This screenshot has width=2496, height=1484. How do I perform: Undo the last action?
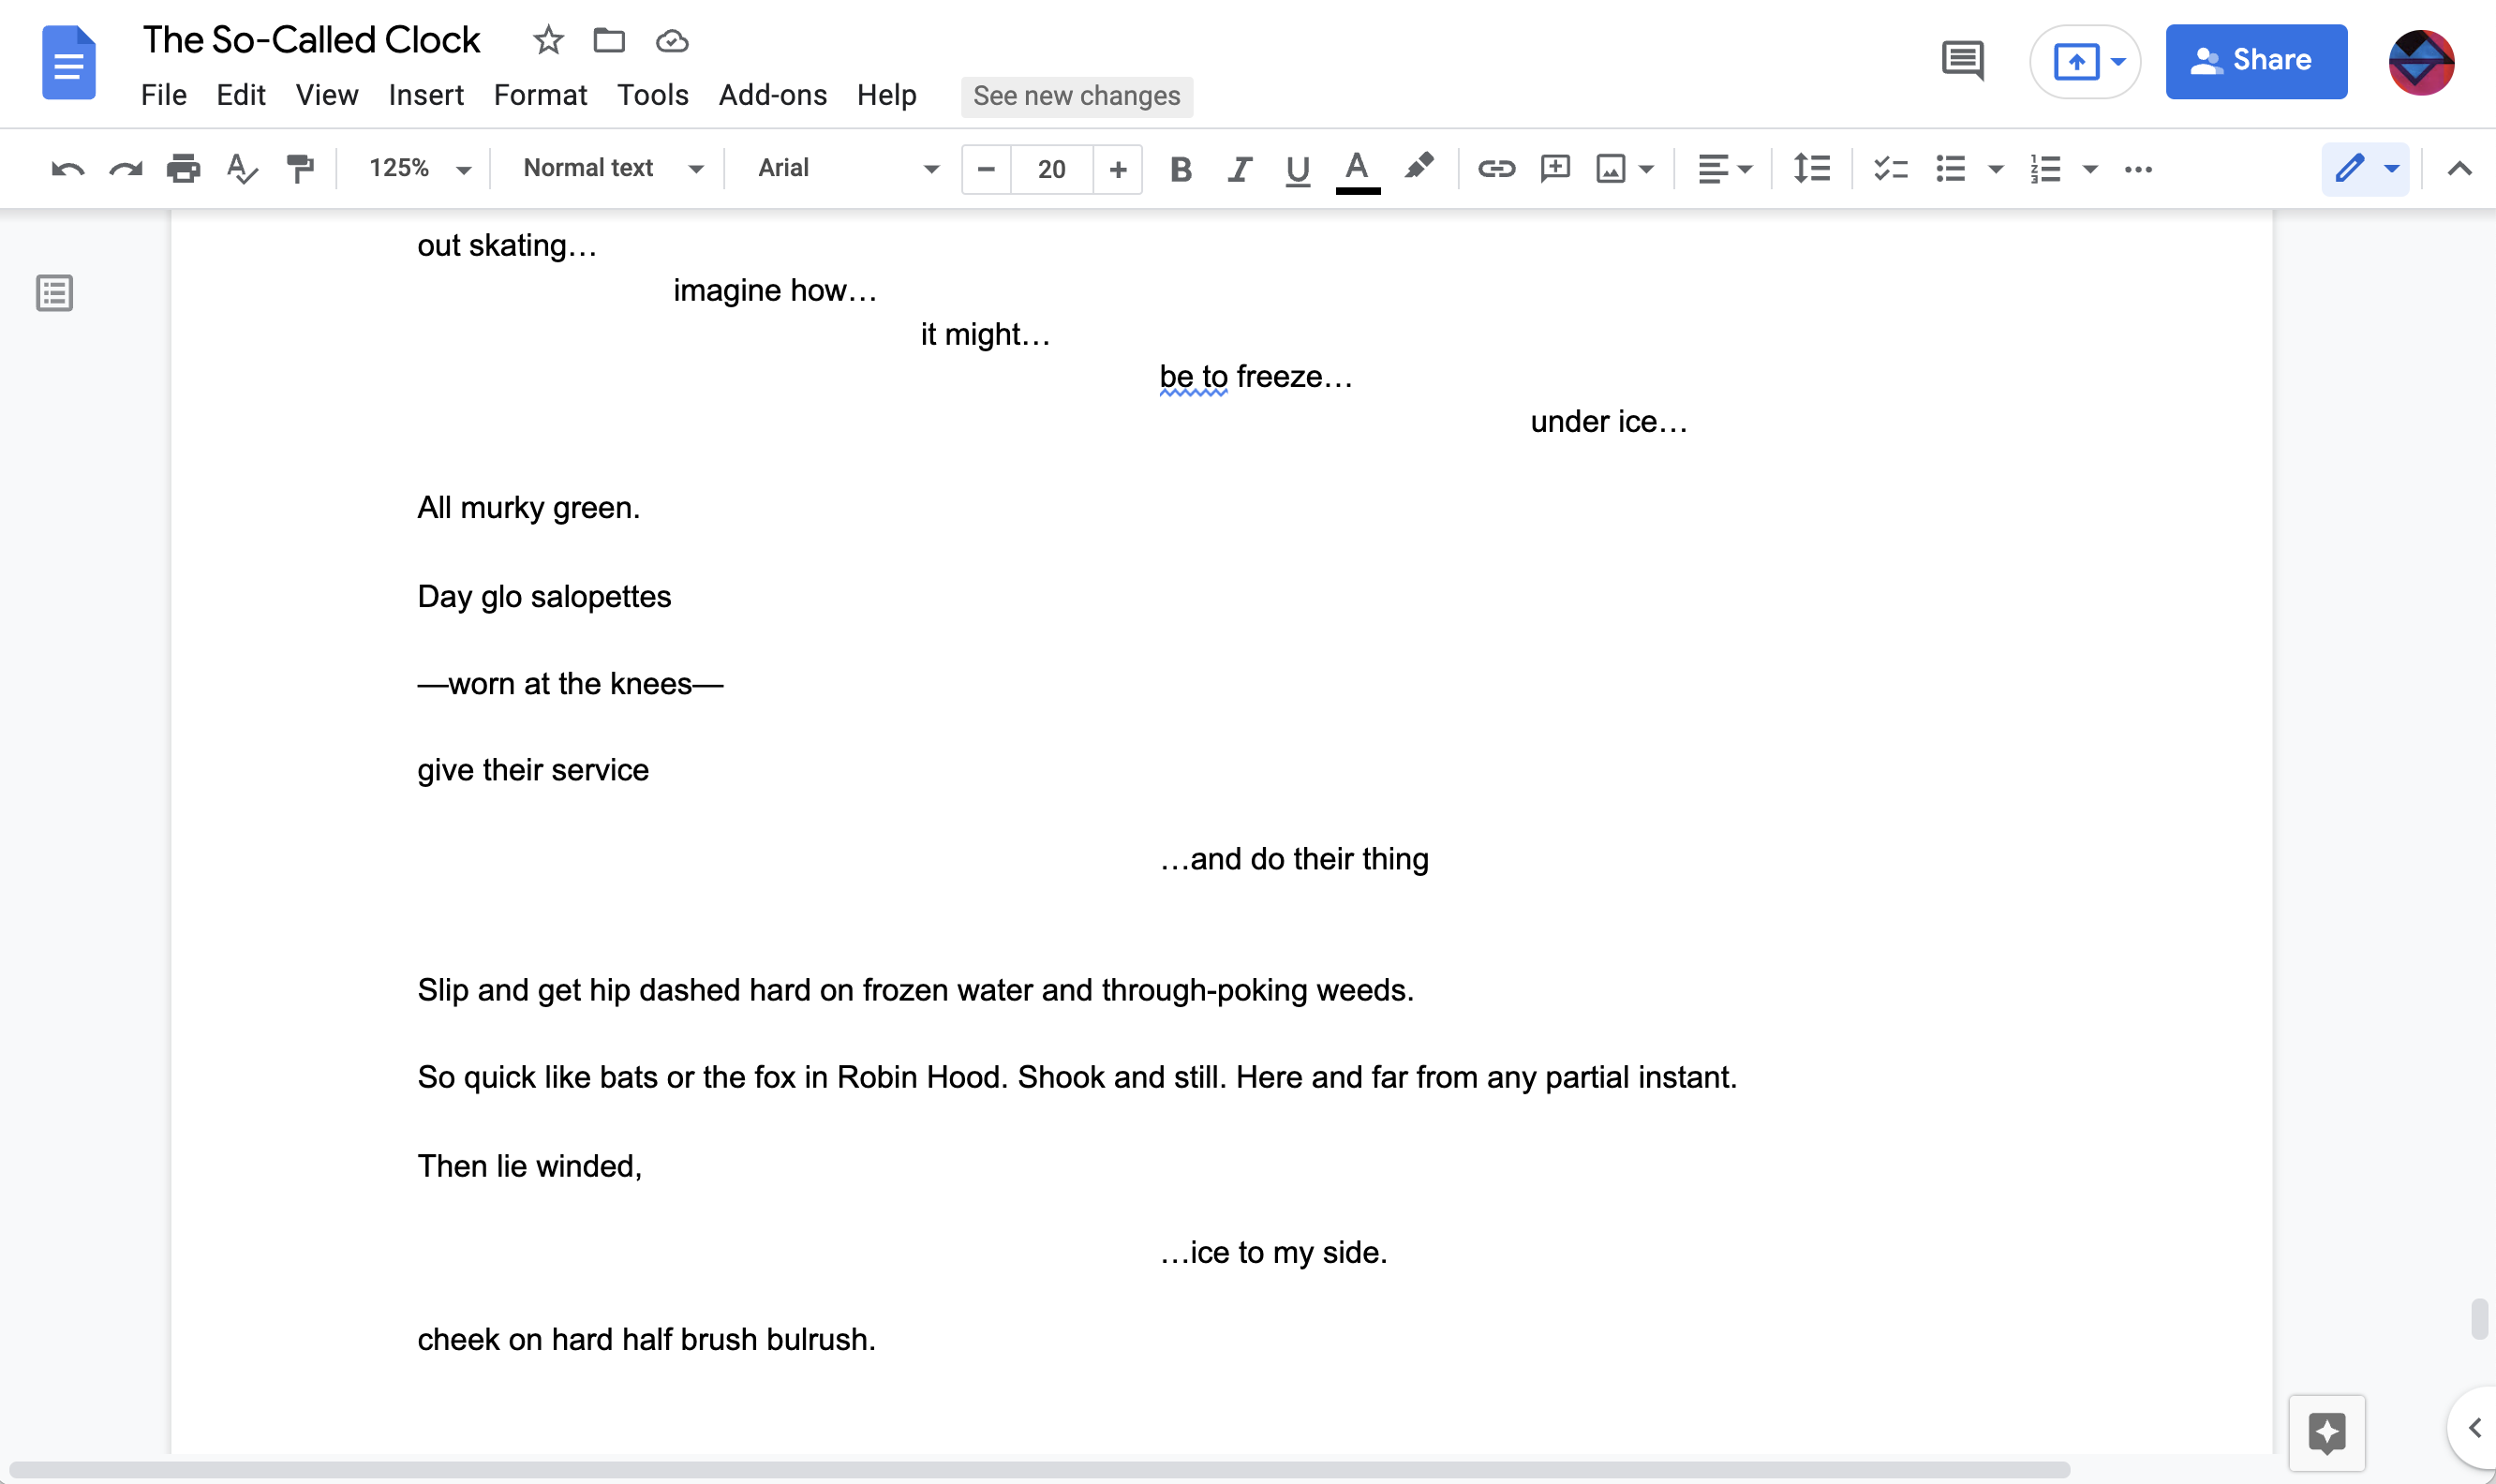click(67, 169)
